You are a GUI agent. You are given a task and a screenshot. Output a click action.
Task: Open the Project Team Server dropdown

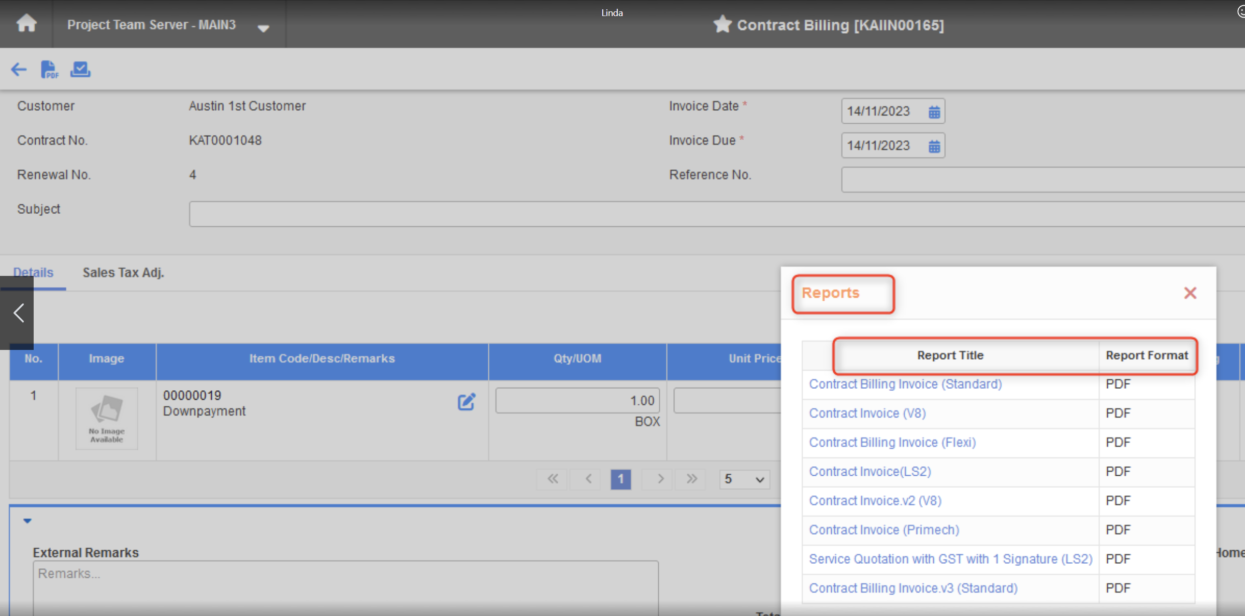262,28
